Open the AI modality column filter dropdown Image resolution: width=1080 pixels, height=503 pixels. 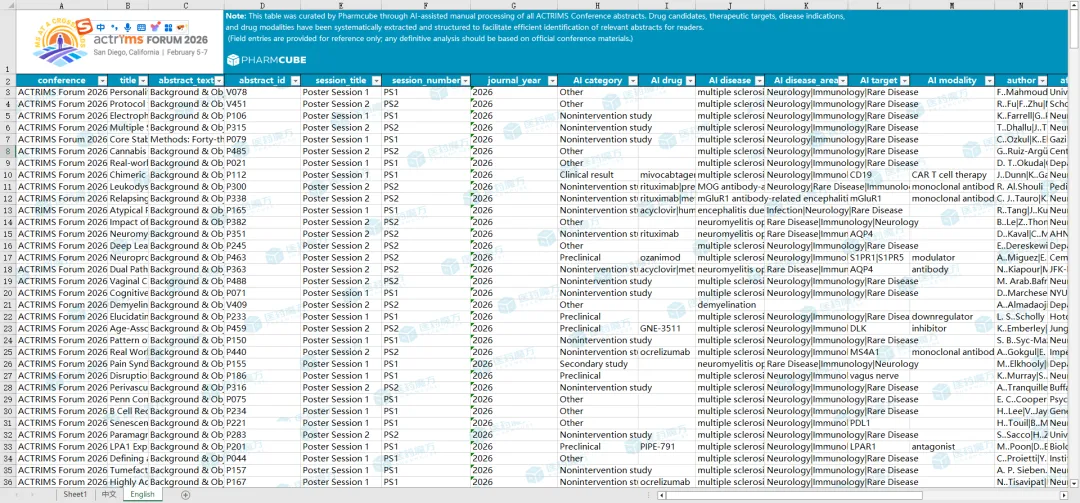[989, 81]
